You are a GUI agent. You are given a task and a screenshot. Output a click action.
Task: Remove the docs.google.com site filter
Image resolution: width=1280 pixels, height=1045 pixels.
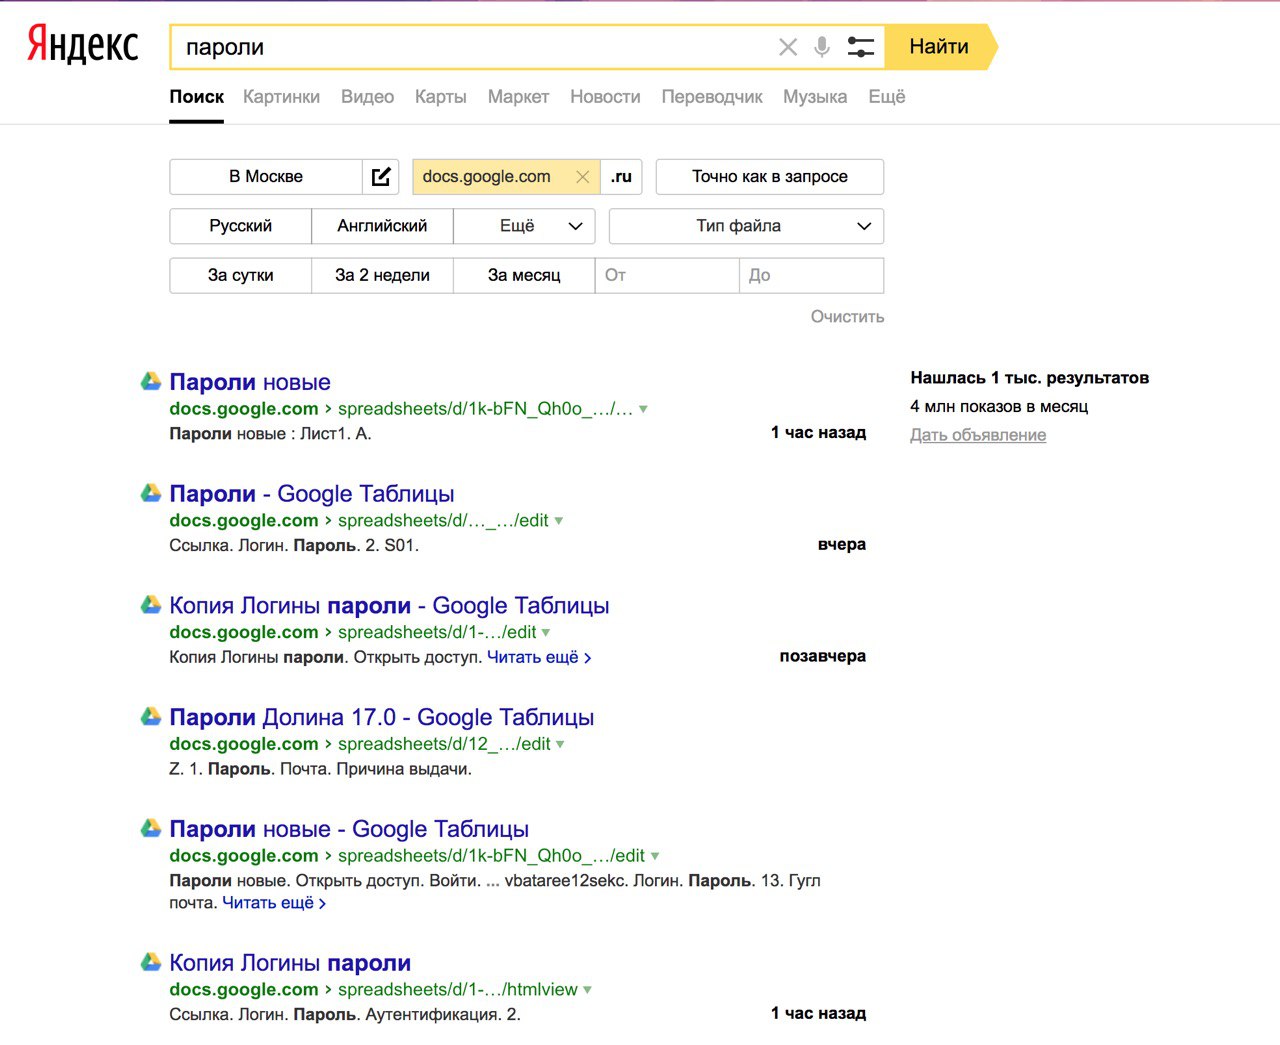point(583,177)
